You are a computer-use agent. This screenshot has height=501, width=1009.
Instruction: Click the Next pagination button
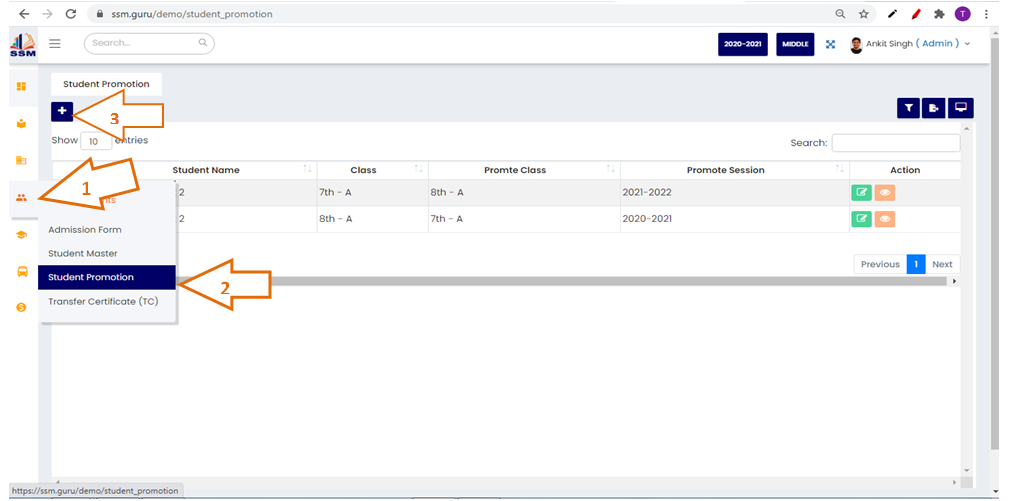942,264
